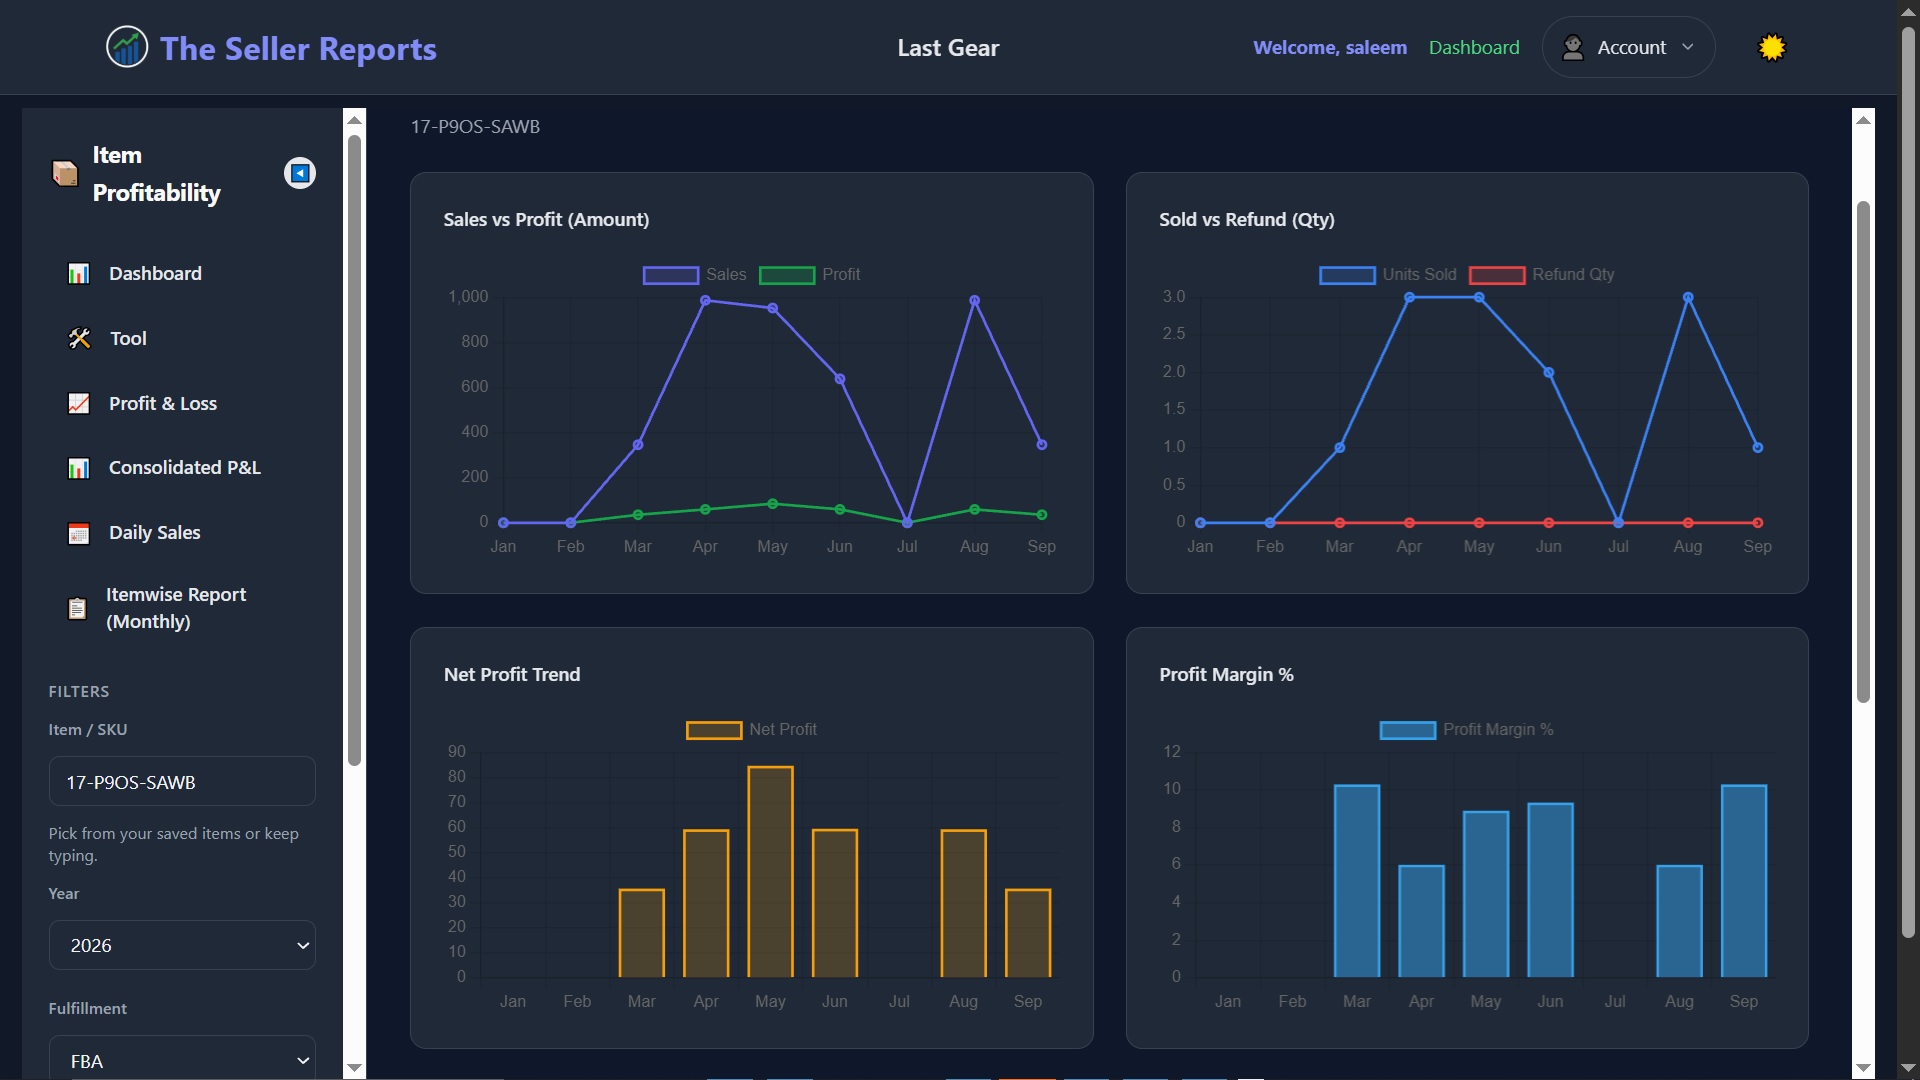Image resolution: width=1920 pixels, height=1080 pixels.
Task: Click the Aug Units Sold data point
Action: tap(1688, 297)
